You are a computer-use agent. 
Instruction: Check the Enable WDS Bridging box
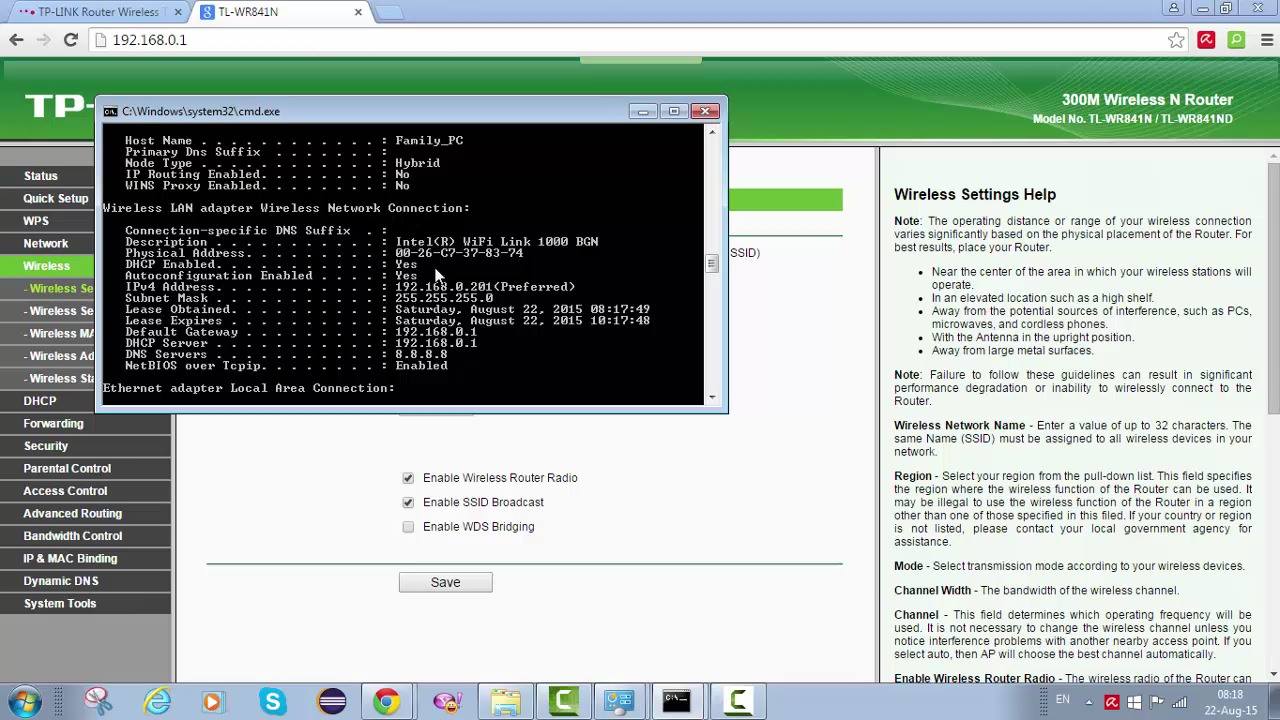tap(408, 527)
